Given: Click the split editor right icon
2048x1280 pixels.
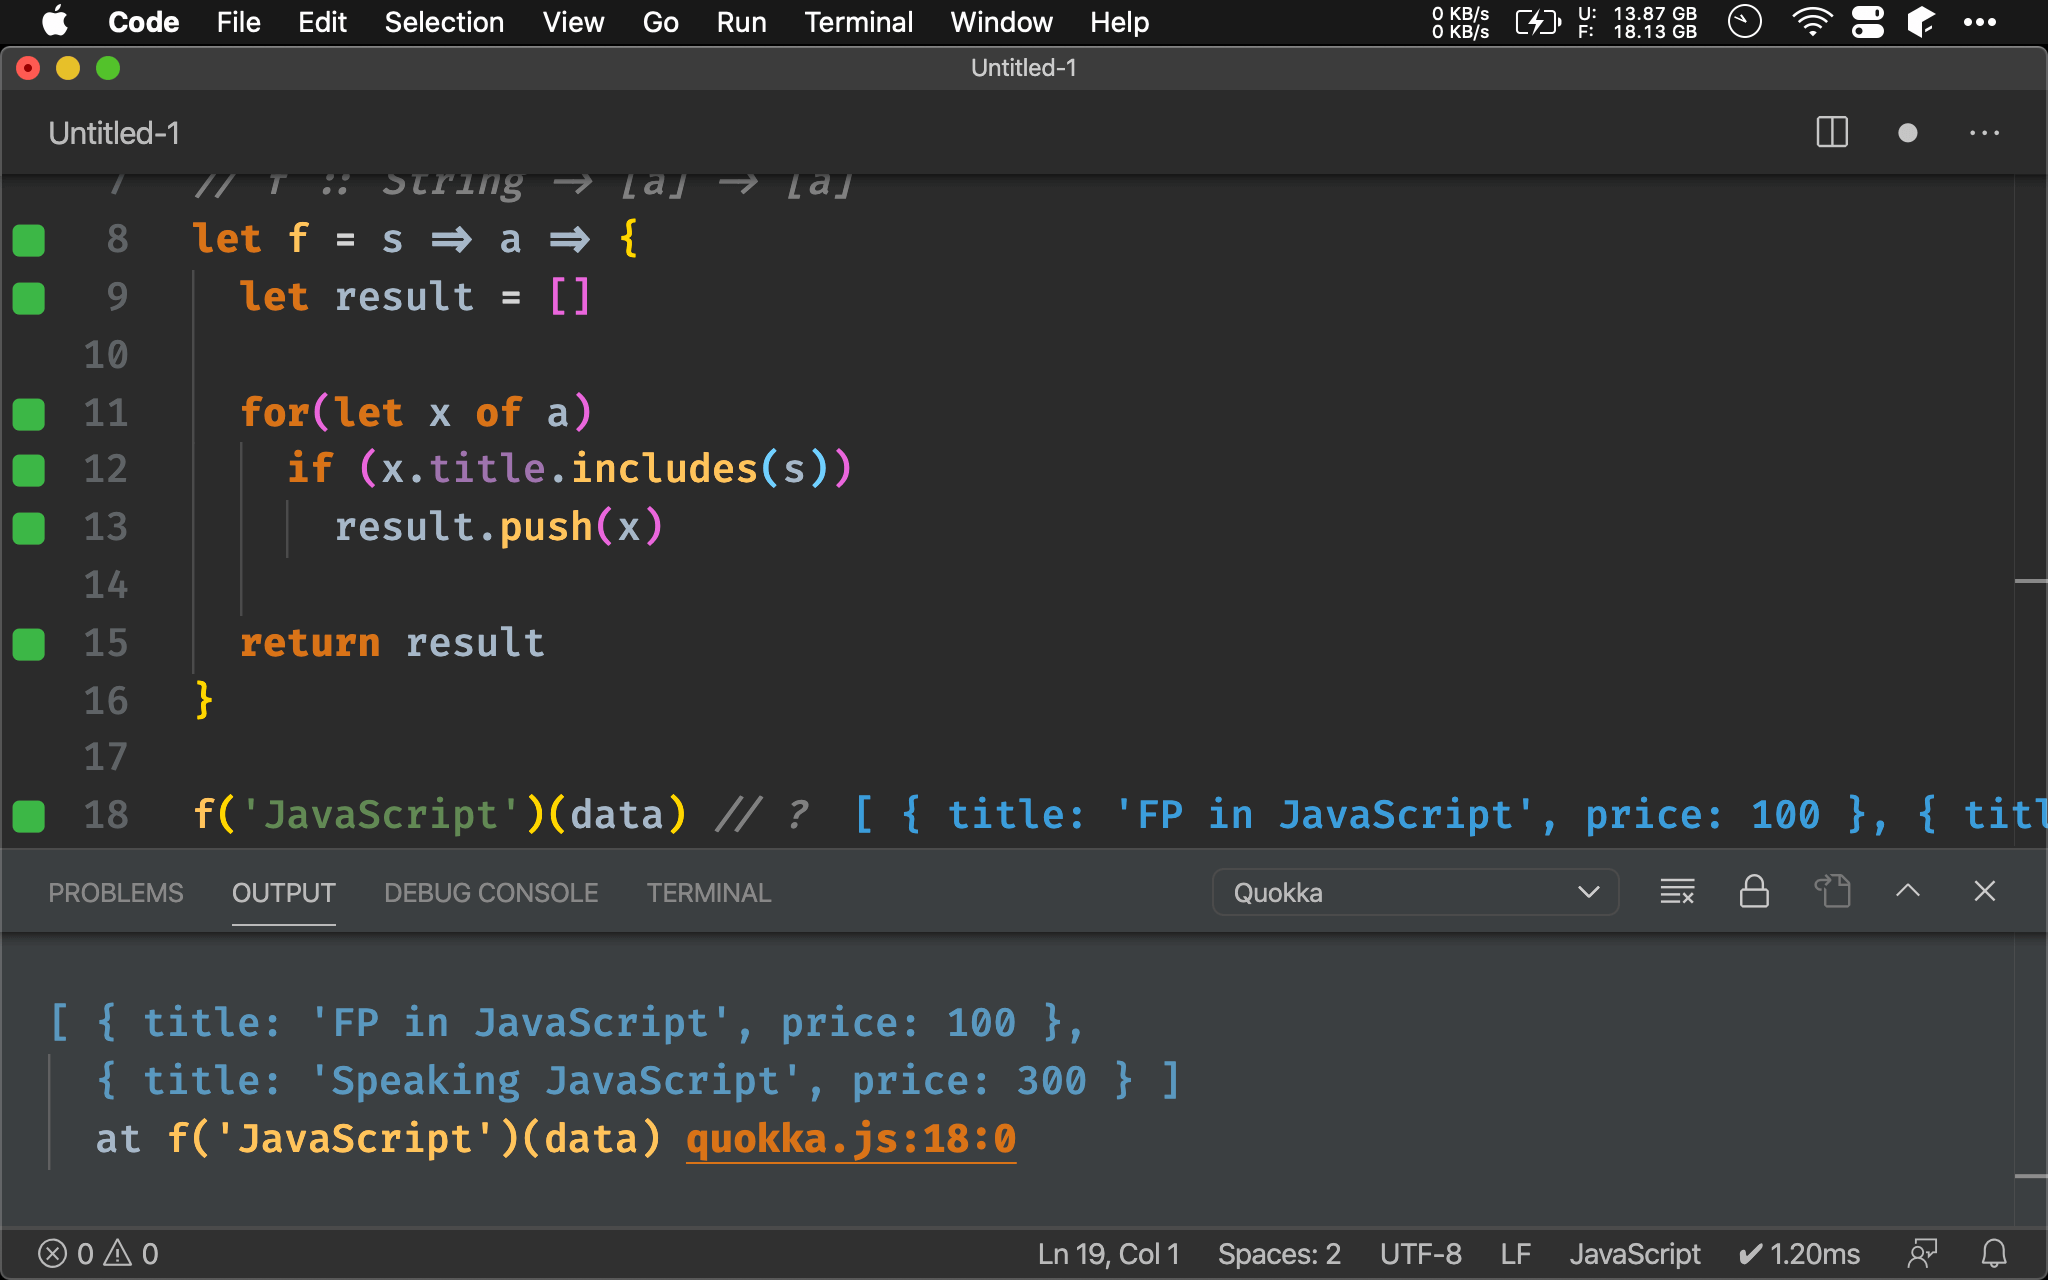Looking at the screenshot, I should coord(1832,133).
